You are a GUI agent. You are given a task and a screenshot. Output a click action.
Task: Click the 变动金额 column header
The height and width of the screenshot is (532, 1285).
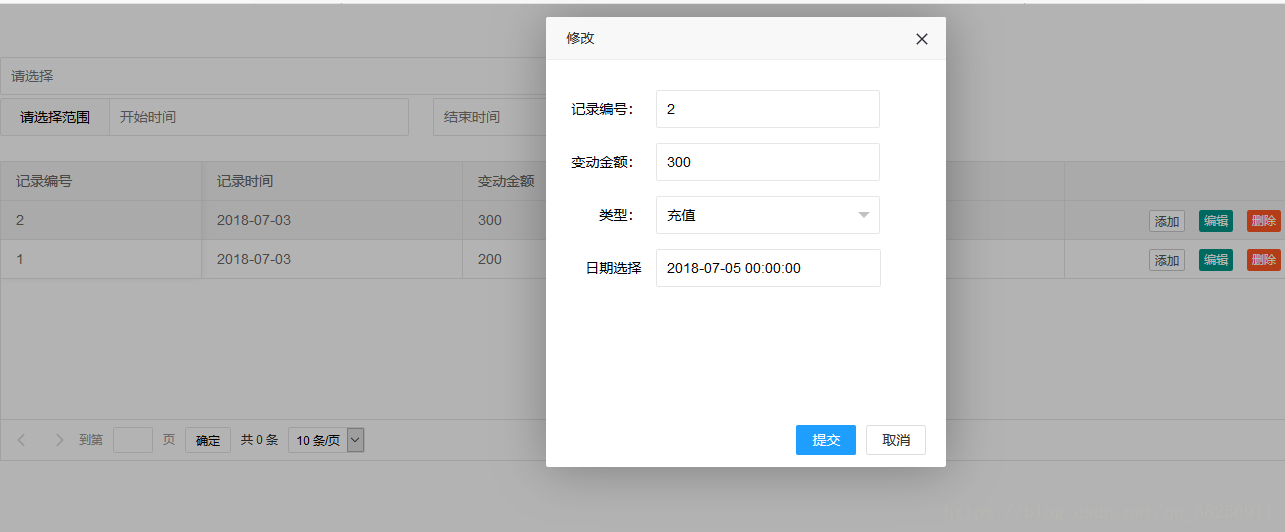click(x=505, y=181)
